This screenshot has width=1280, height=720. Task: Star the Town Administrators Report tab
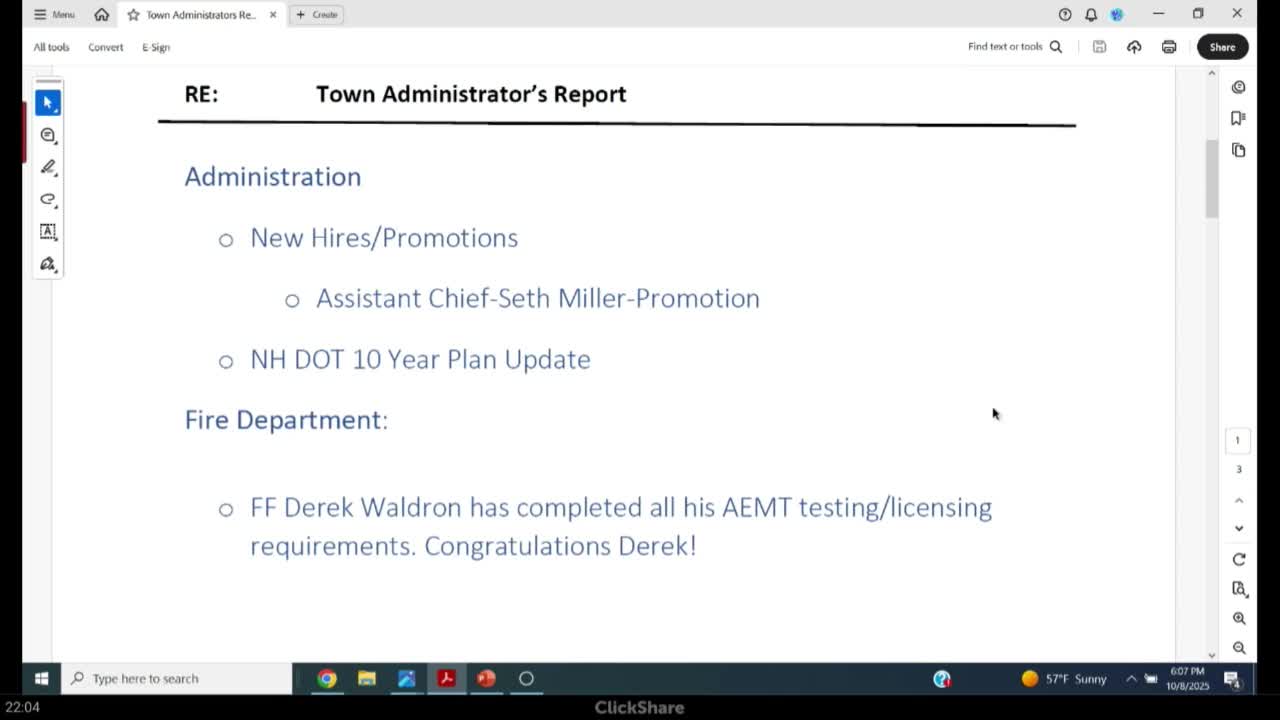pyautogui.click(x=133, y=15)
